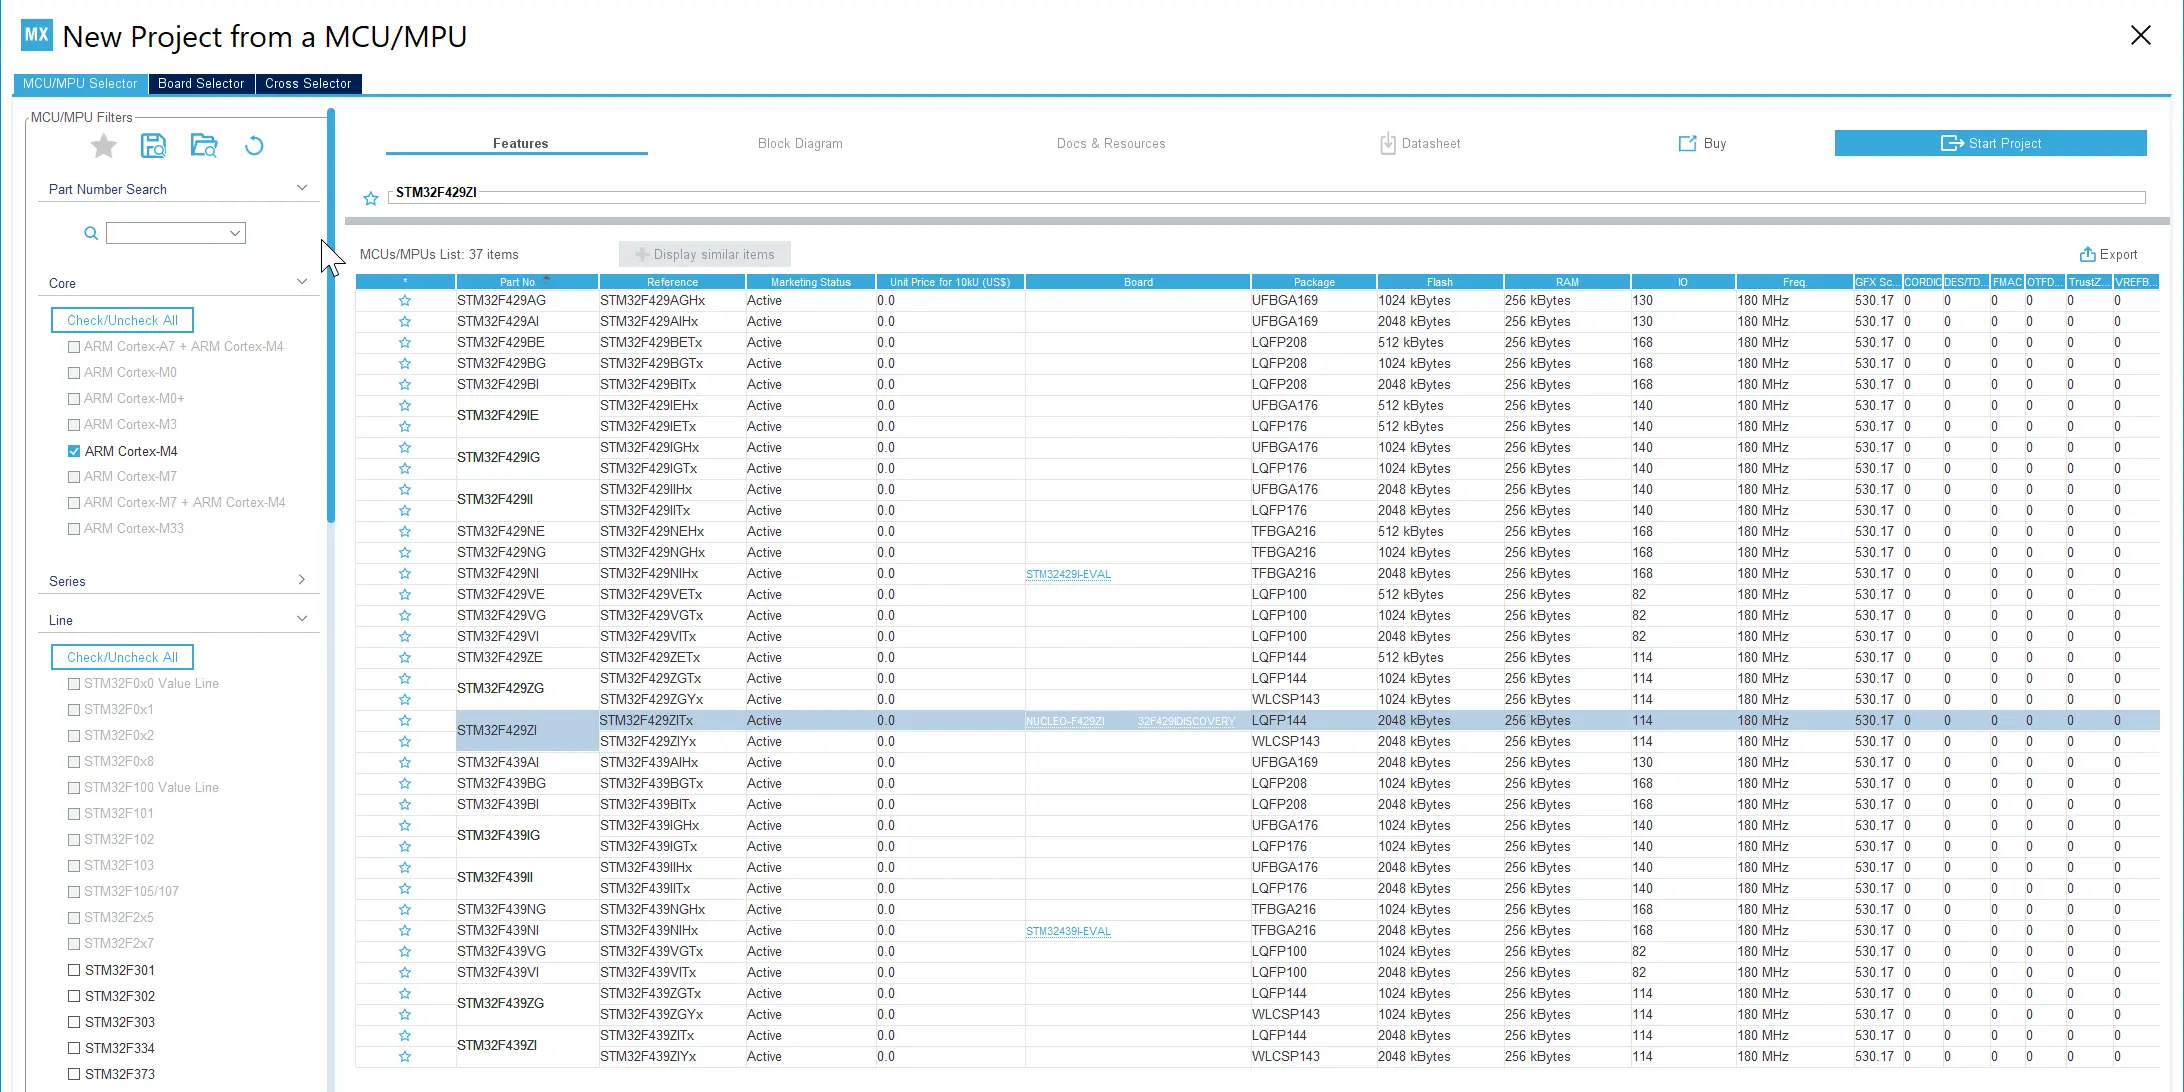Viewport: 2184px width, 1092px height.
Task: Click the save search filter icon
Action: tap(153, 146)
